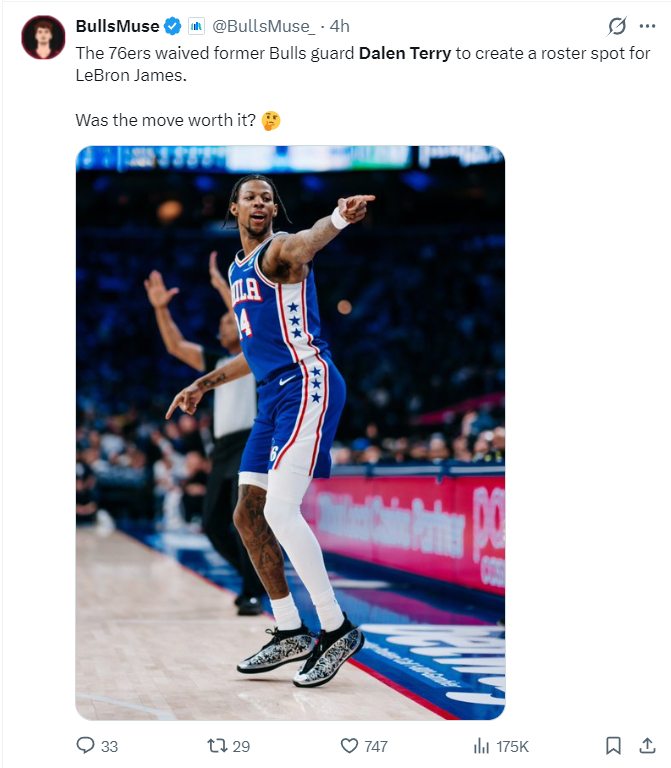Like the post with heart icon
This screenshot has width=671, height=768.
point(349,746)
